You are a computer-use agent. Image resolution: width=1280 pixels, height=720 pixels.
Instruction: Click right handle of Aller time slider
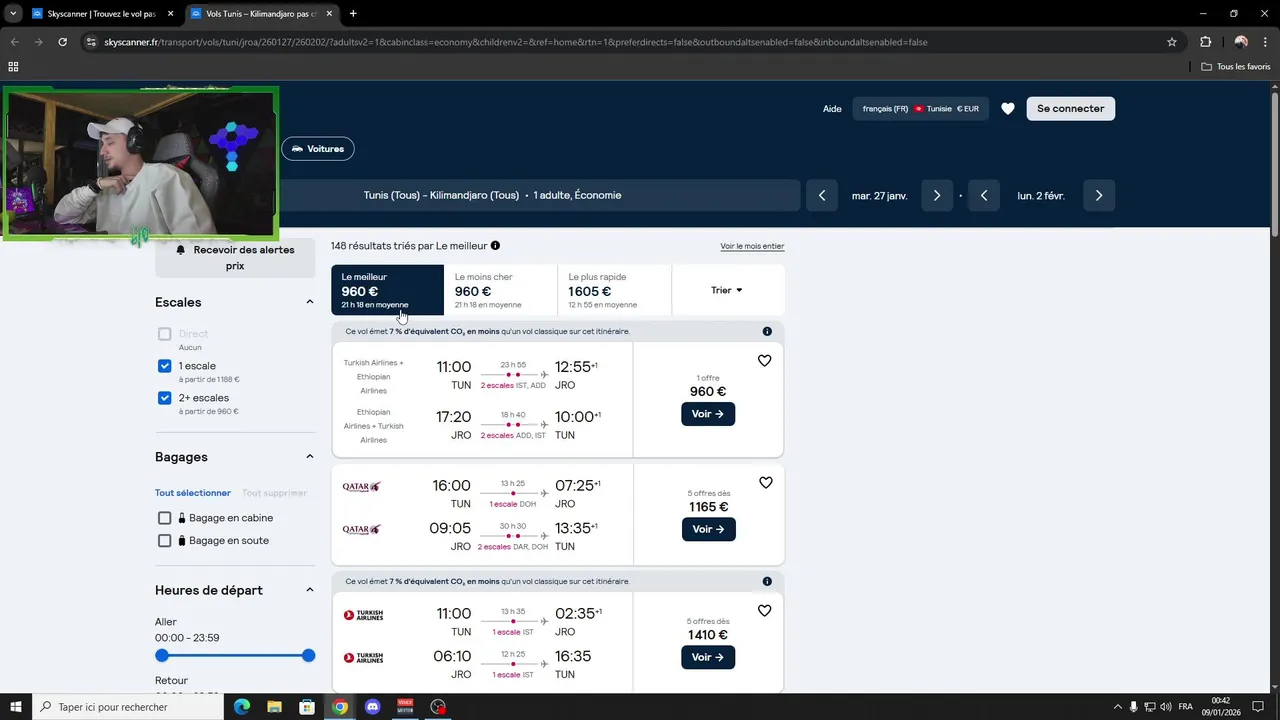point(308,656)
